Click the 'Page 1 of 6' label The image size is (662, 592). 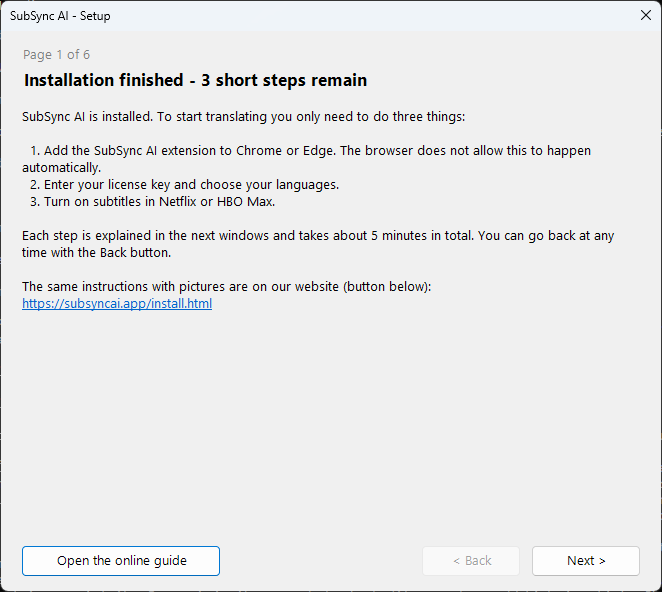point(56,54)
